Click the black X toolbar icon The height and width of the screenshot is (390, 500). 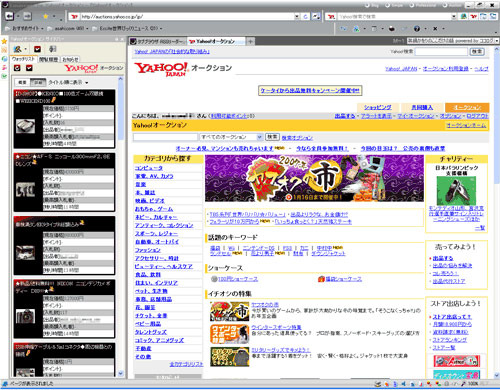(435, 29)
